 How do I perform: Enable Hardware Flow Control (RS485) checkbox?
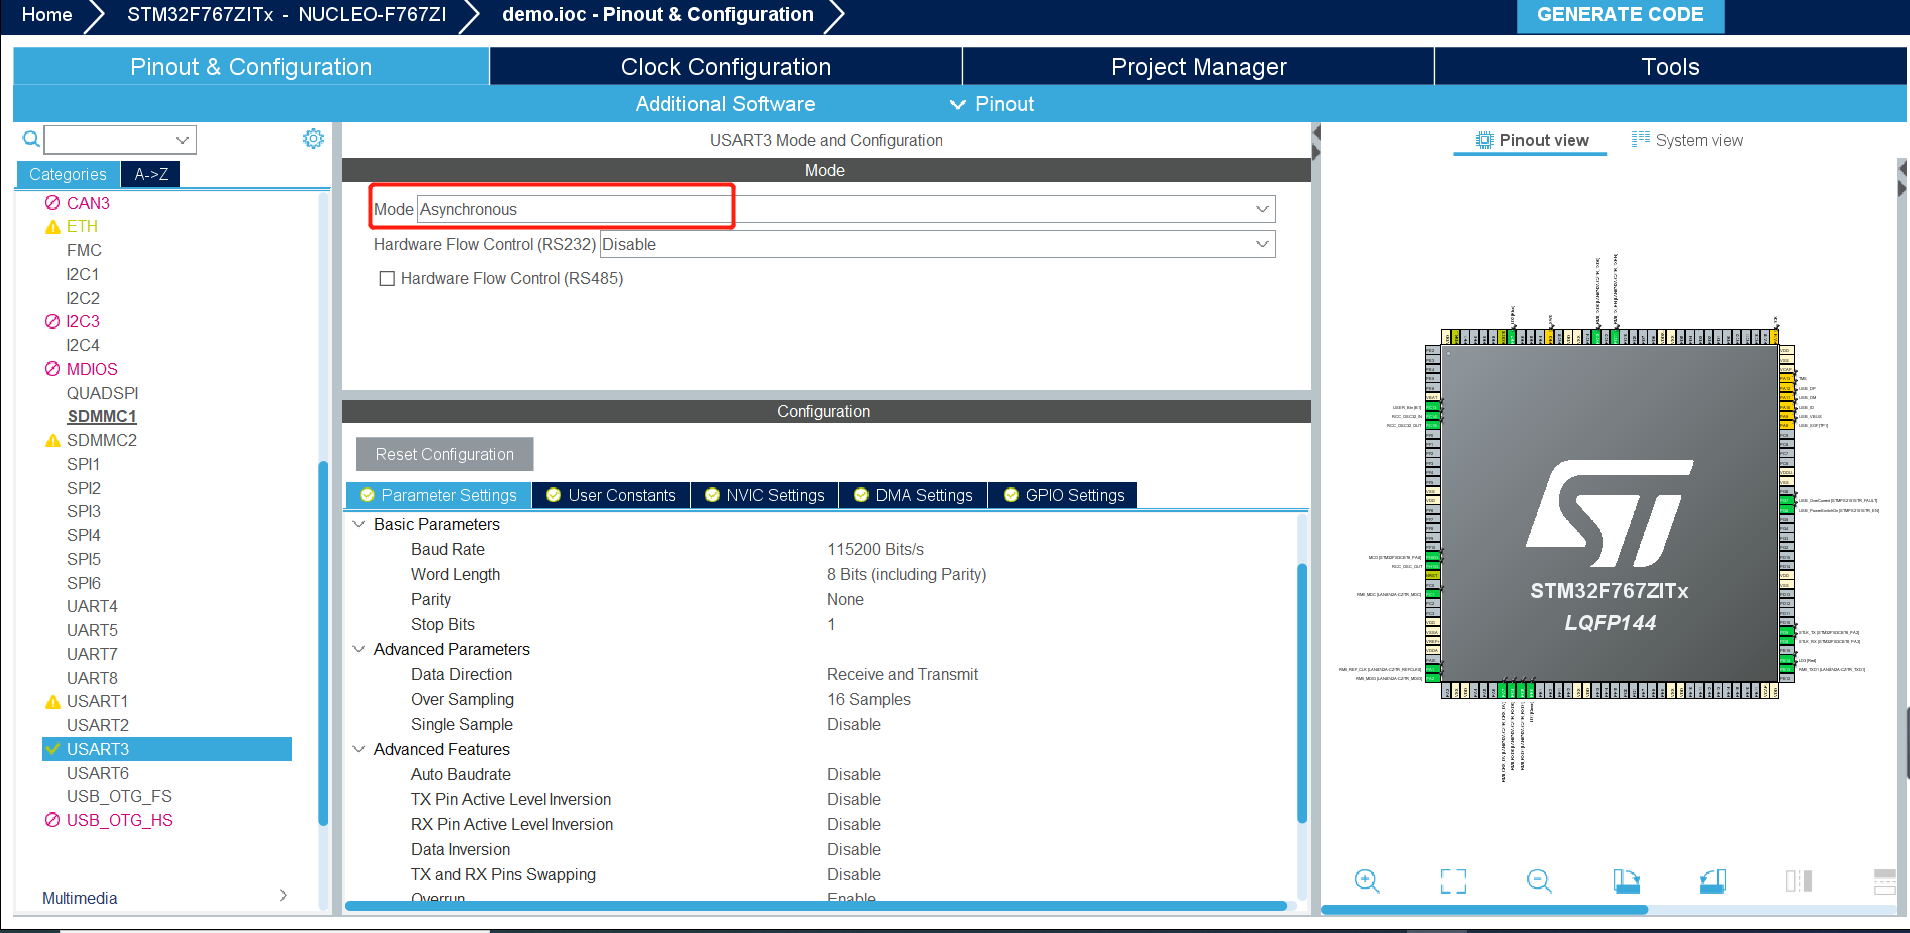pos(387,279)
